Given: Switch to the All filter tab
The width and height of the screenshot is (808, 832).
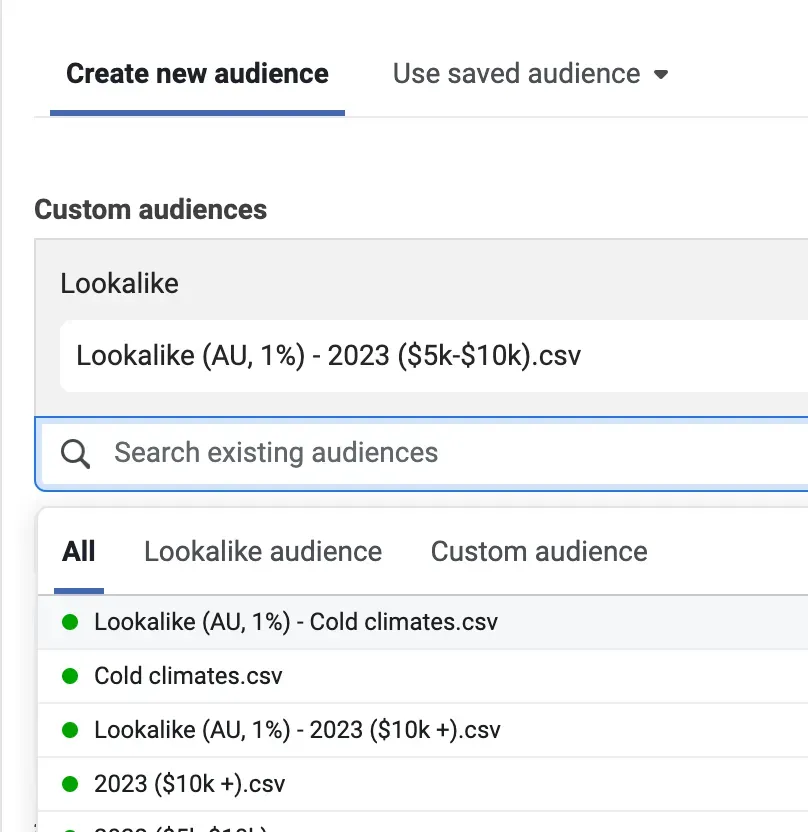Looking at the screenshot, I should tap(79, 551).
